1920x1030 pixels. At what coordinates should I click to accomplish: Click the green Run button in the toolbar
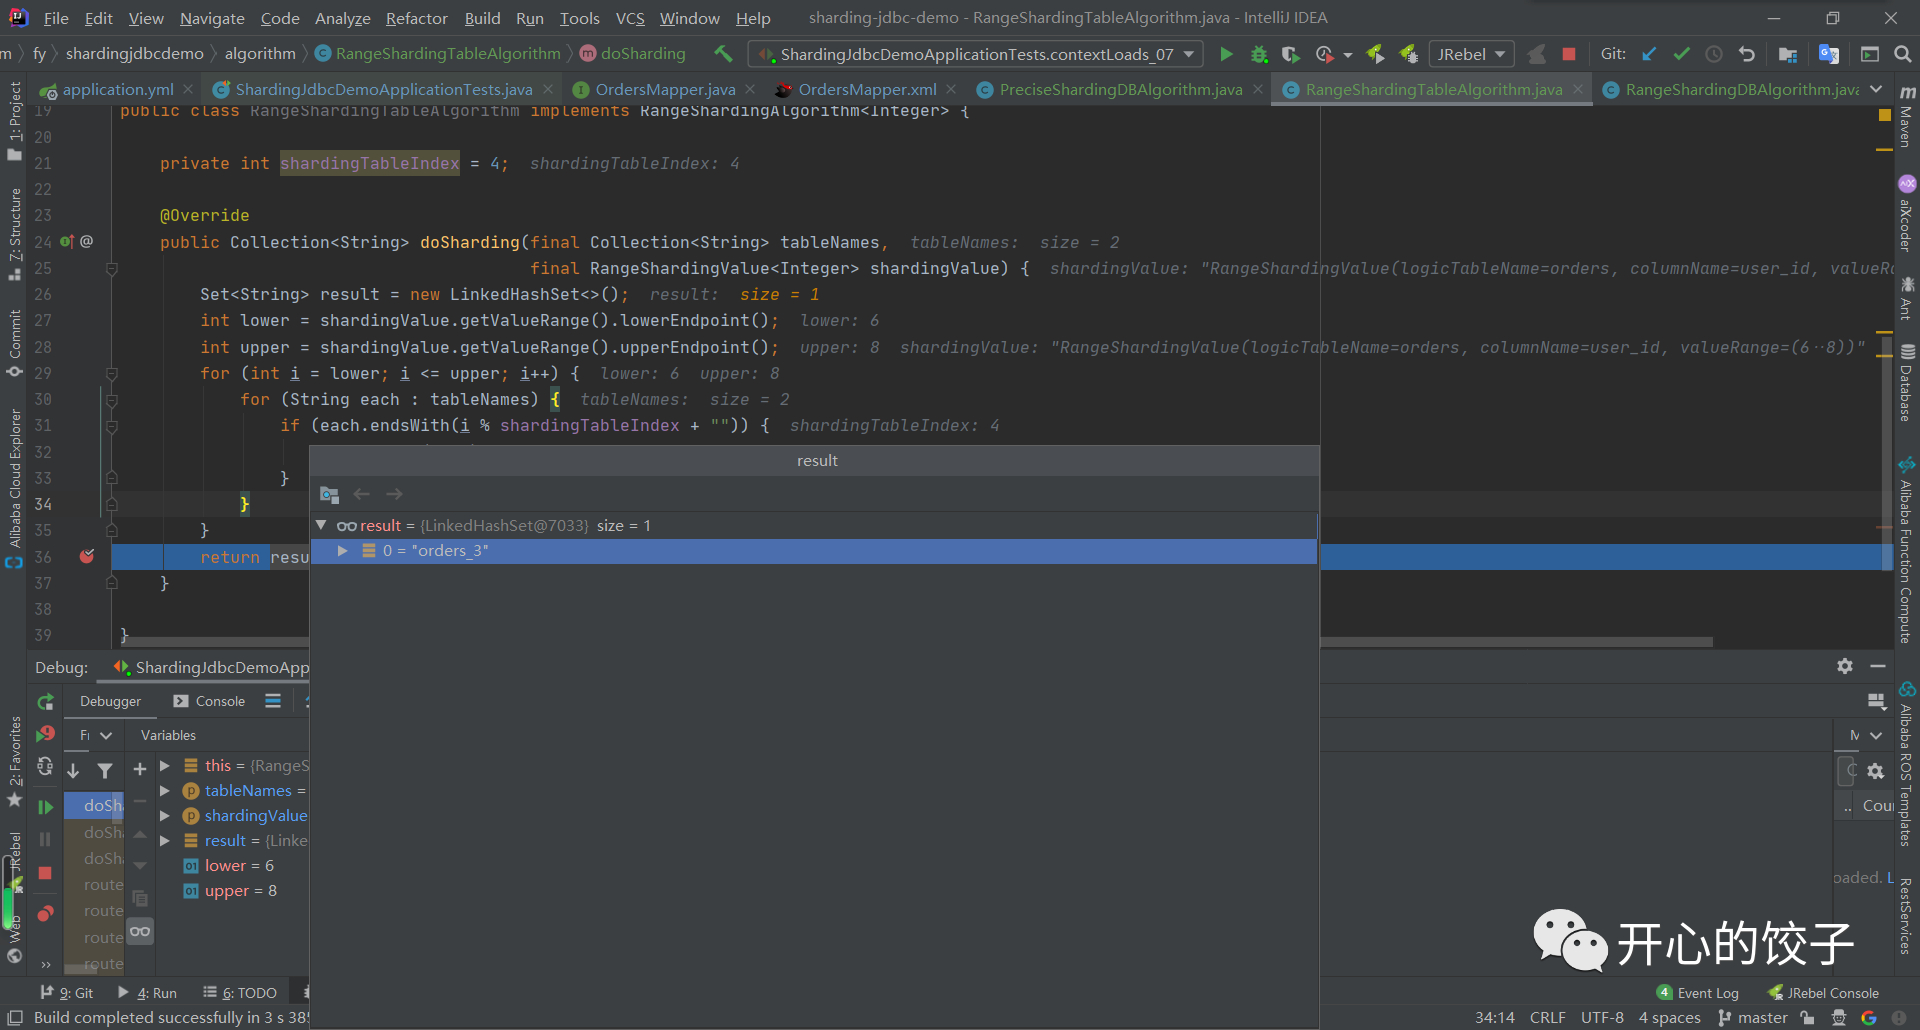tap(1226, 54)
